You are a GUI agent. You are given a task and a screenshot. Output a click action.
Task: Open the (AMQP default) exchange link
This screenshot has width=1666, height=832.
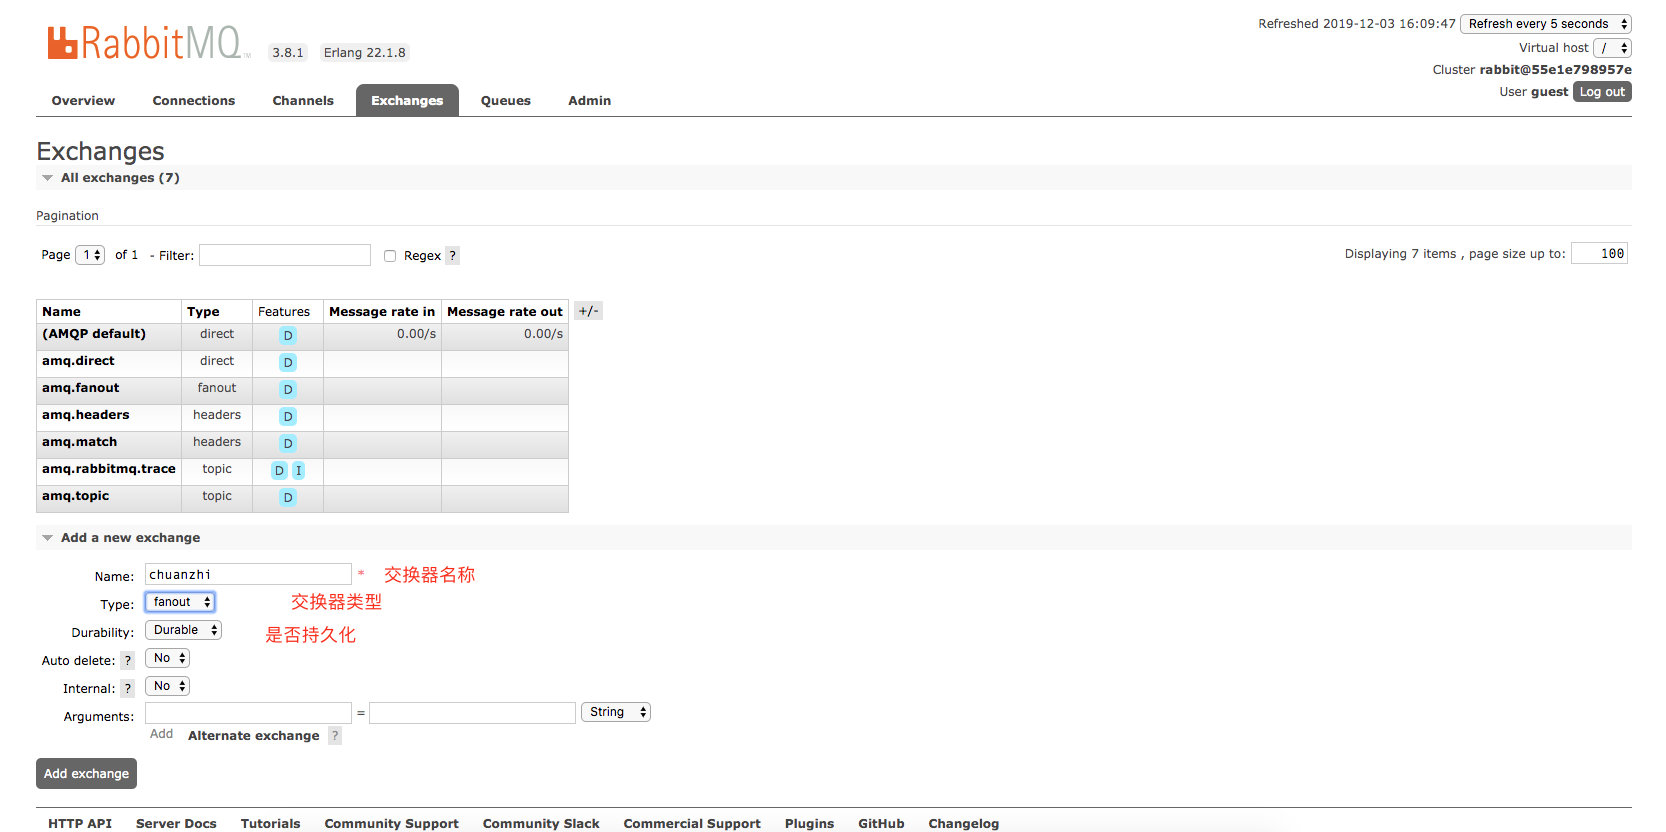point(94,334)
